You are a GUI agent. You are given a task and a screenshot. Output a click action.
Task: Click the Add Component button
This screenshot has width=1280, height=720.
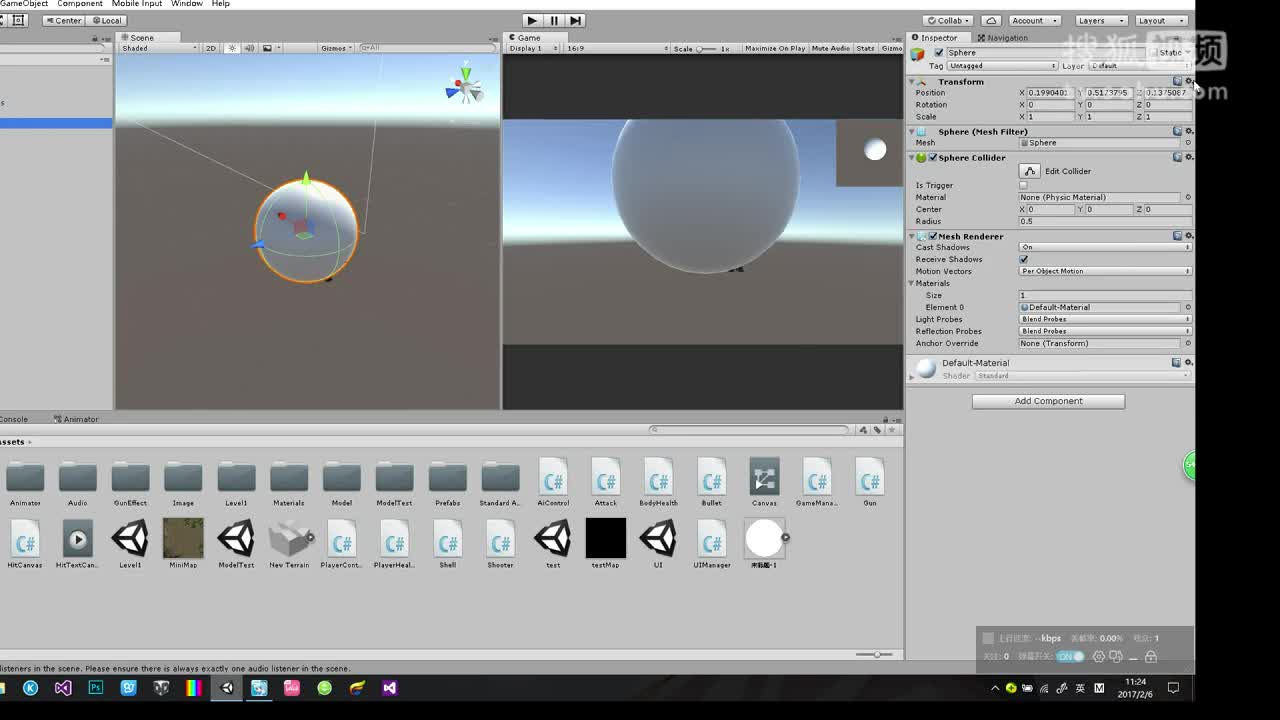point(1048,400)
